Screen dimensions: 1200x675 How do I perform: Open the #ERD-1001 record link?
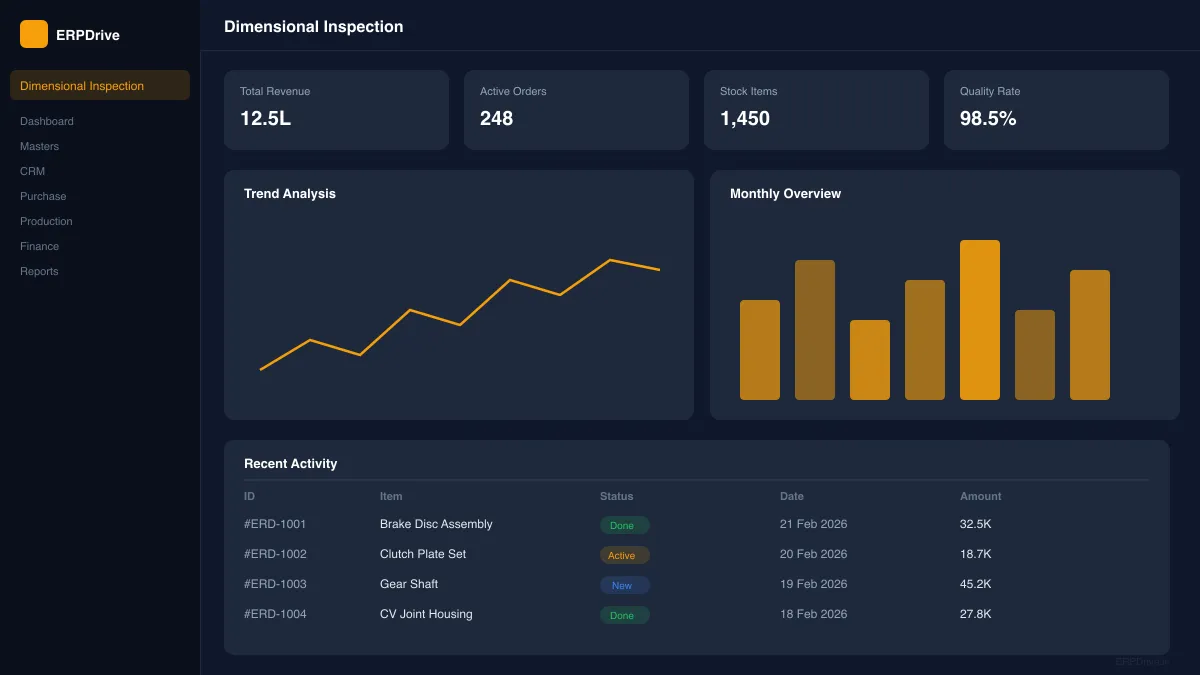coord(275,524)
